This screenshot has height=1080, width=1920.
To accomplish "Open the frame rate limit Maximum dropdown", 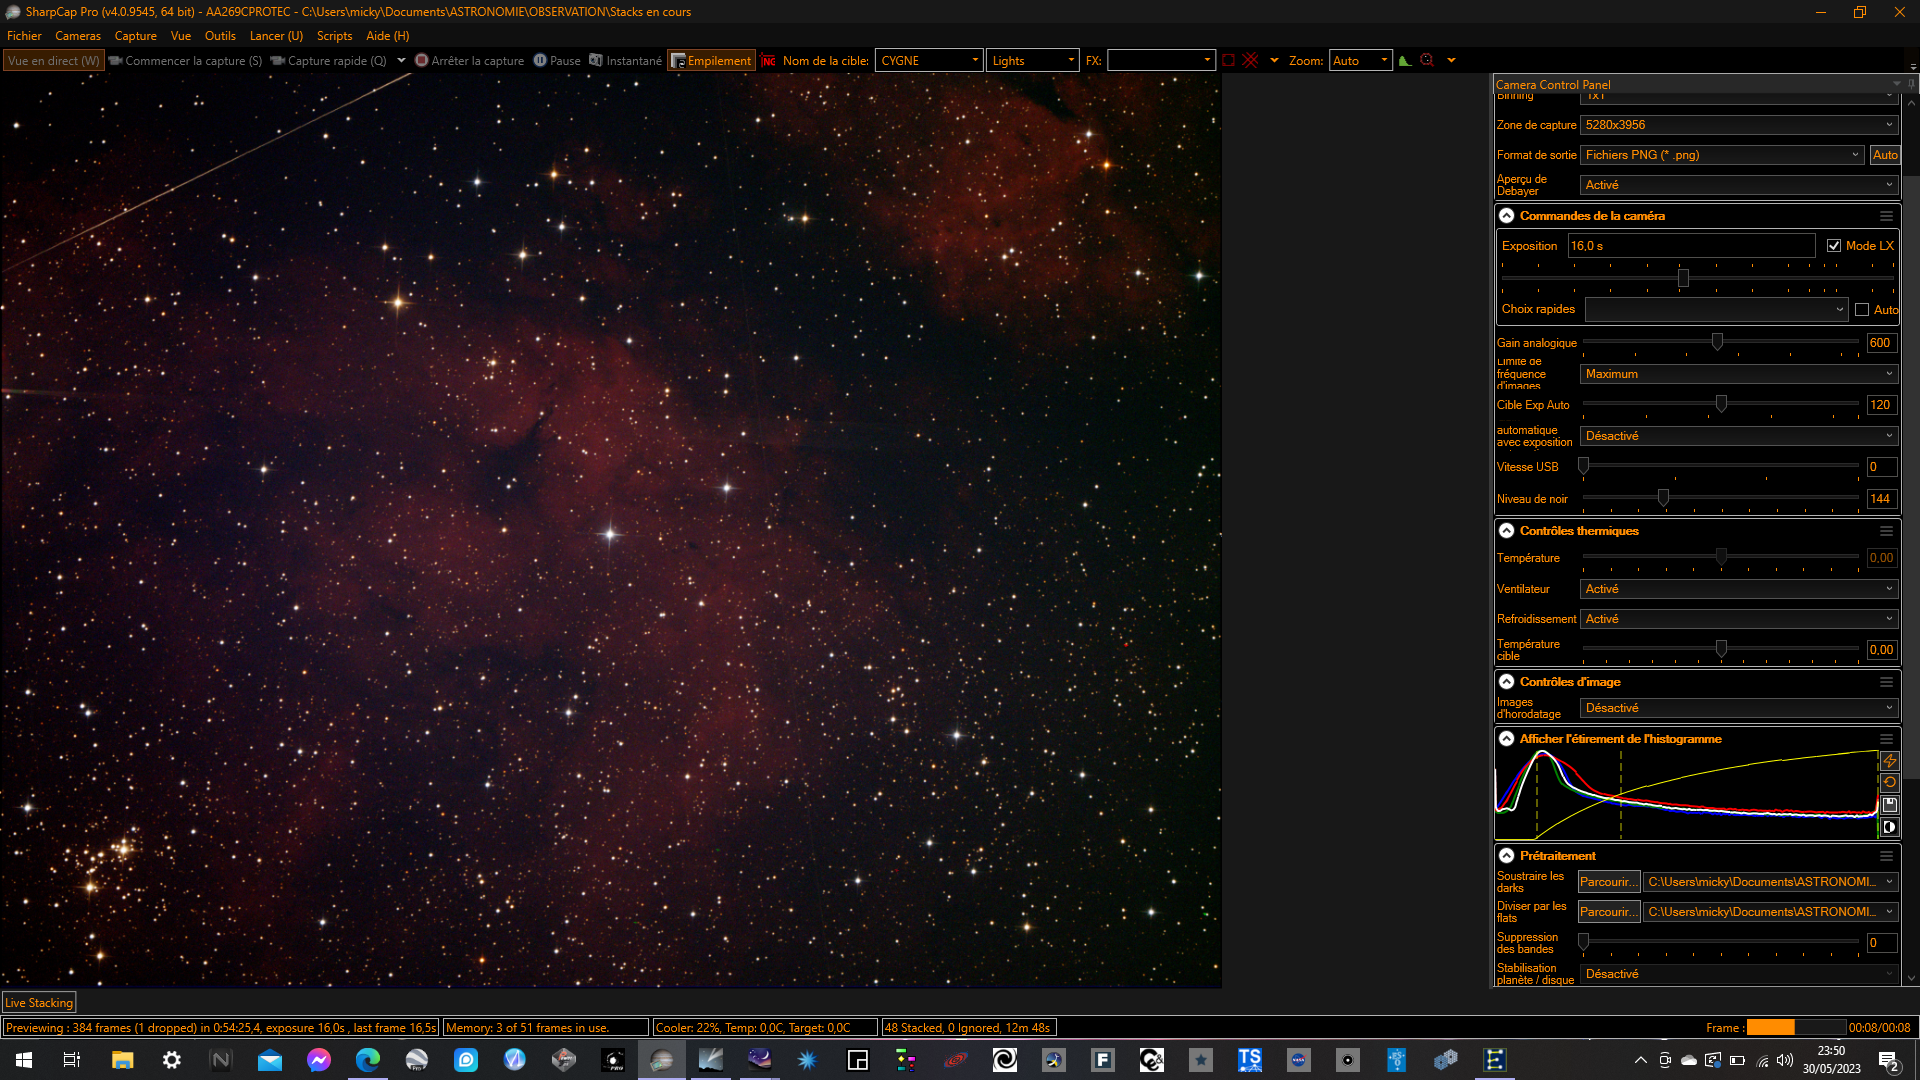I will coord(1738,374).
